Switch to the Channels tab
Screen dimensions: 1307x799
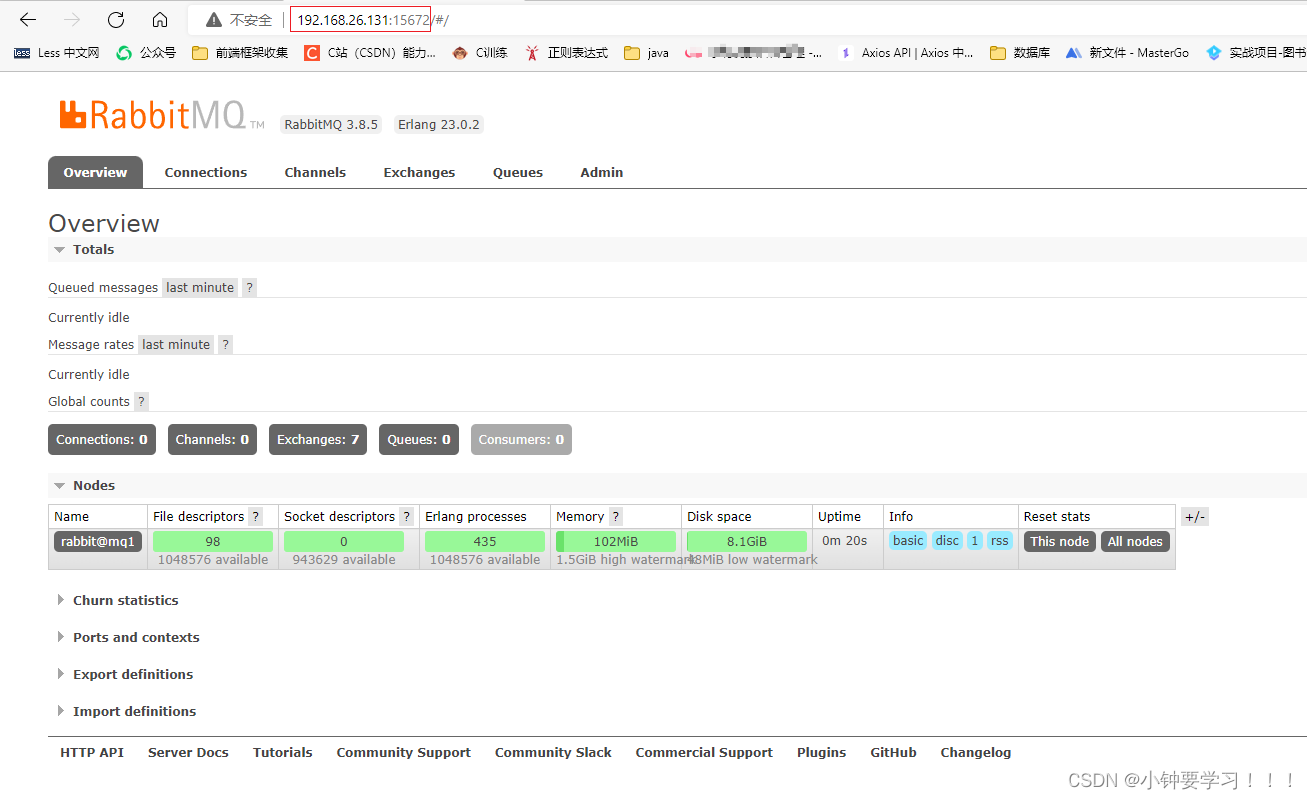(x=315, y=173)
